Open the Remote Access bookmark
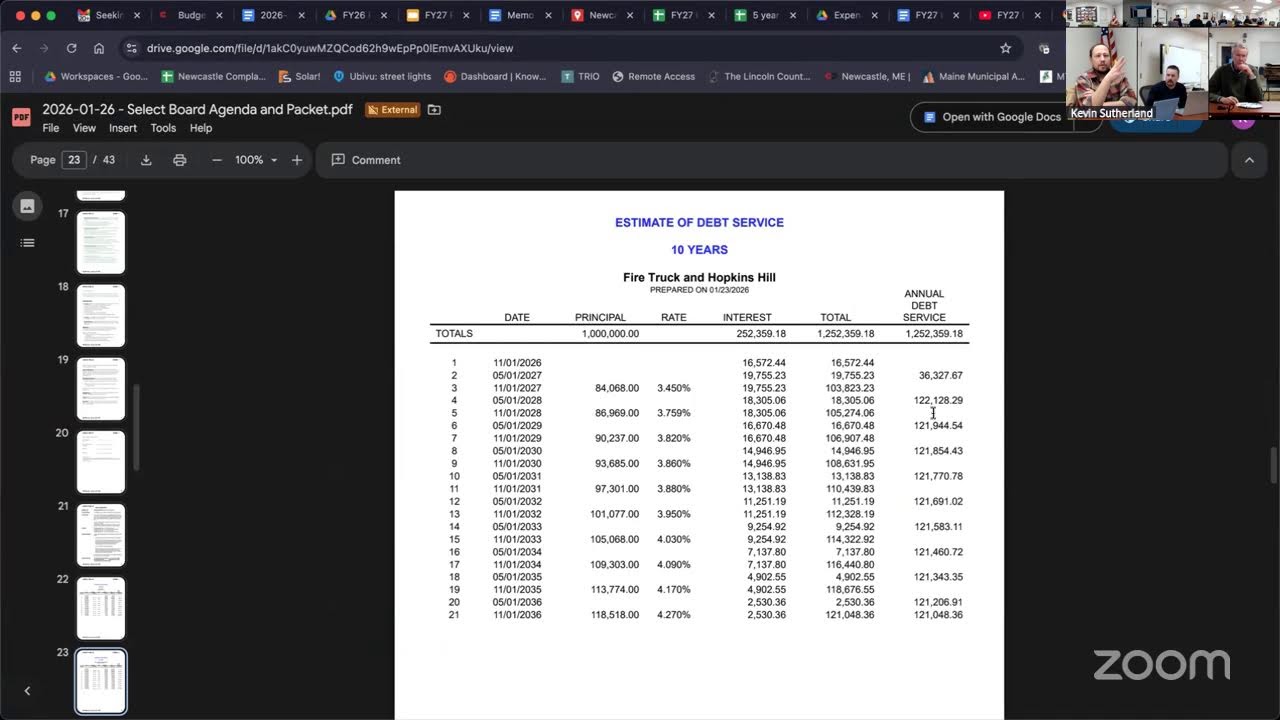 [x=653, y=76]
